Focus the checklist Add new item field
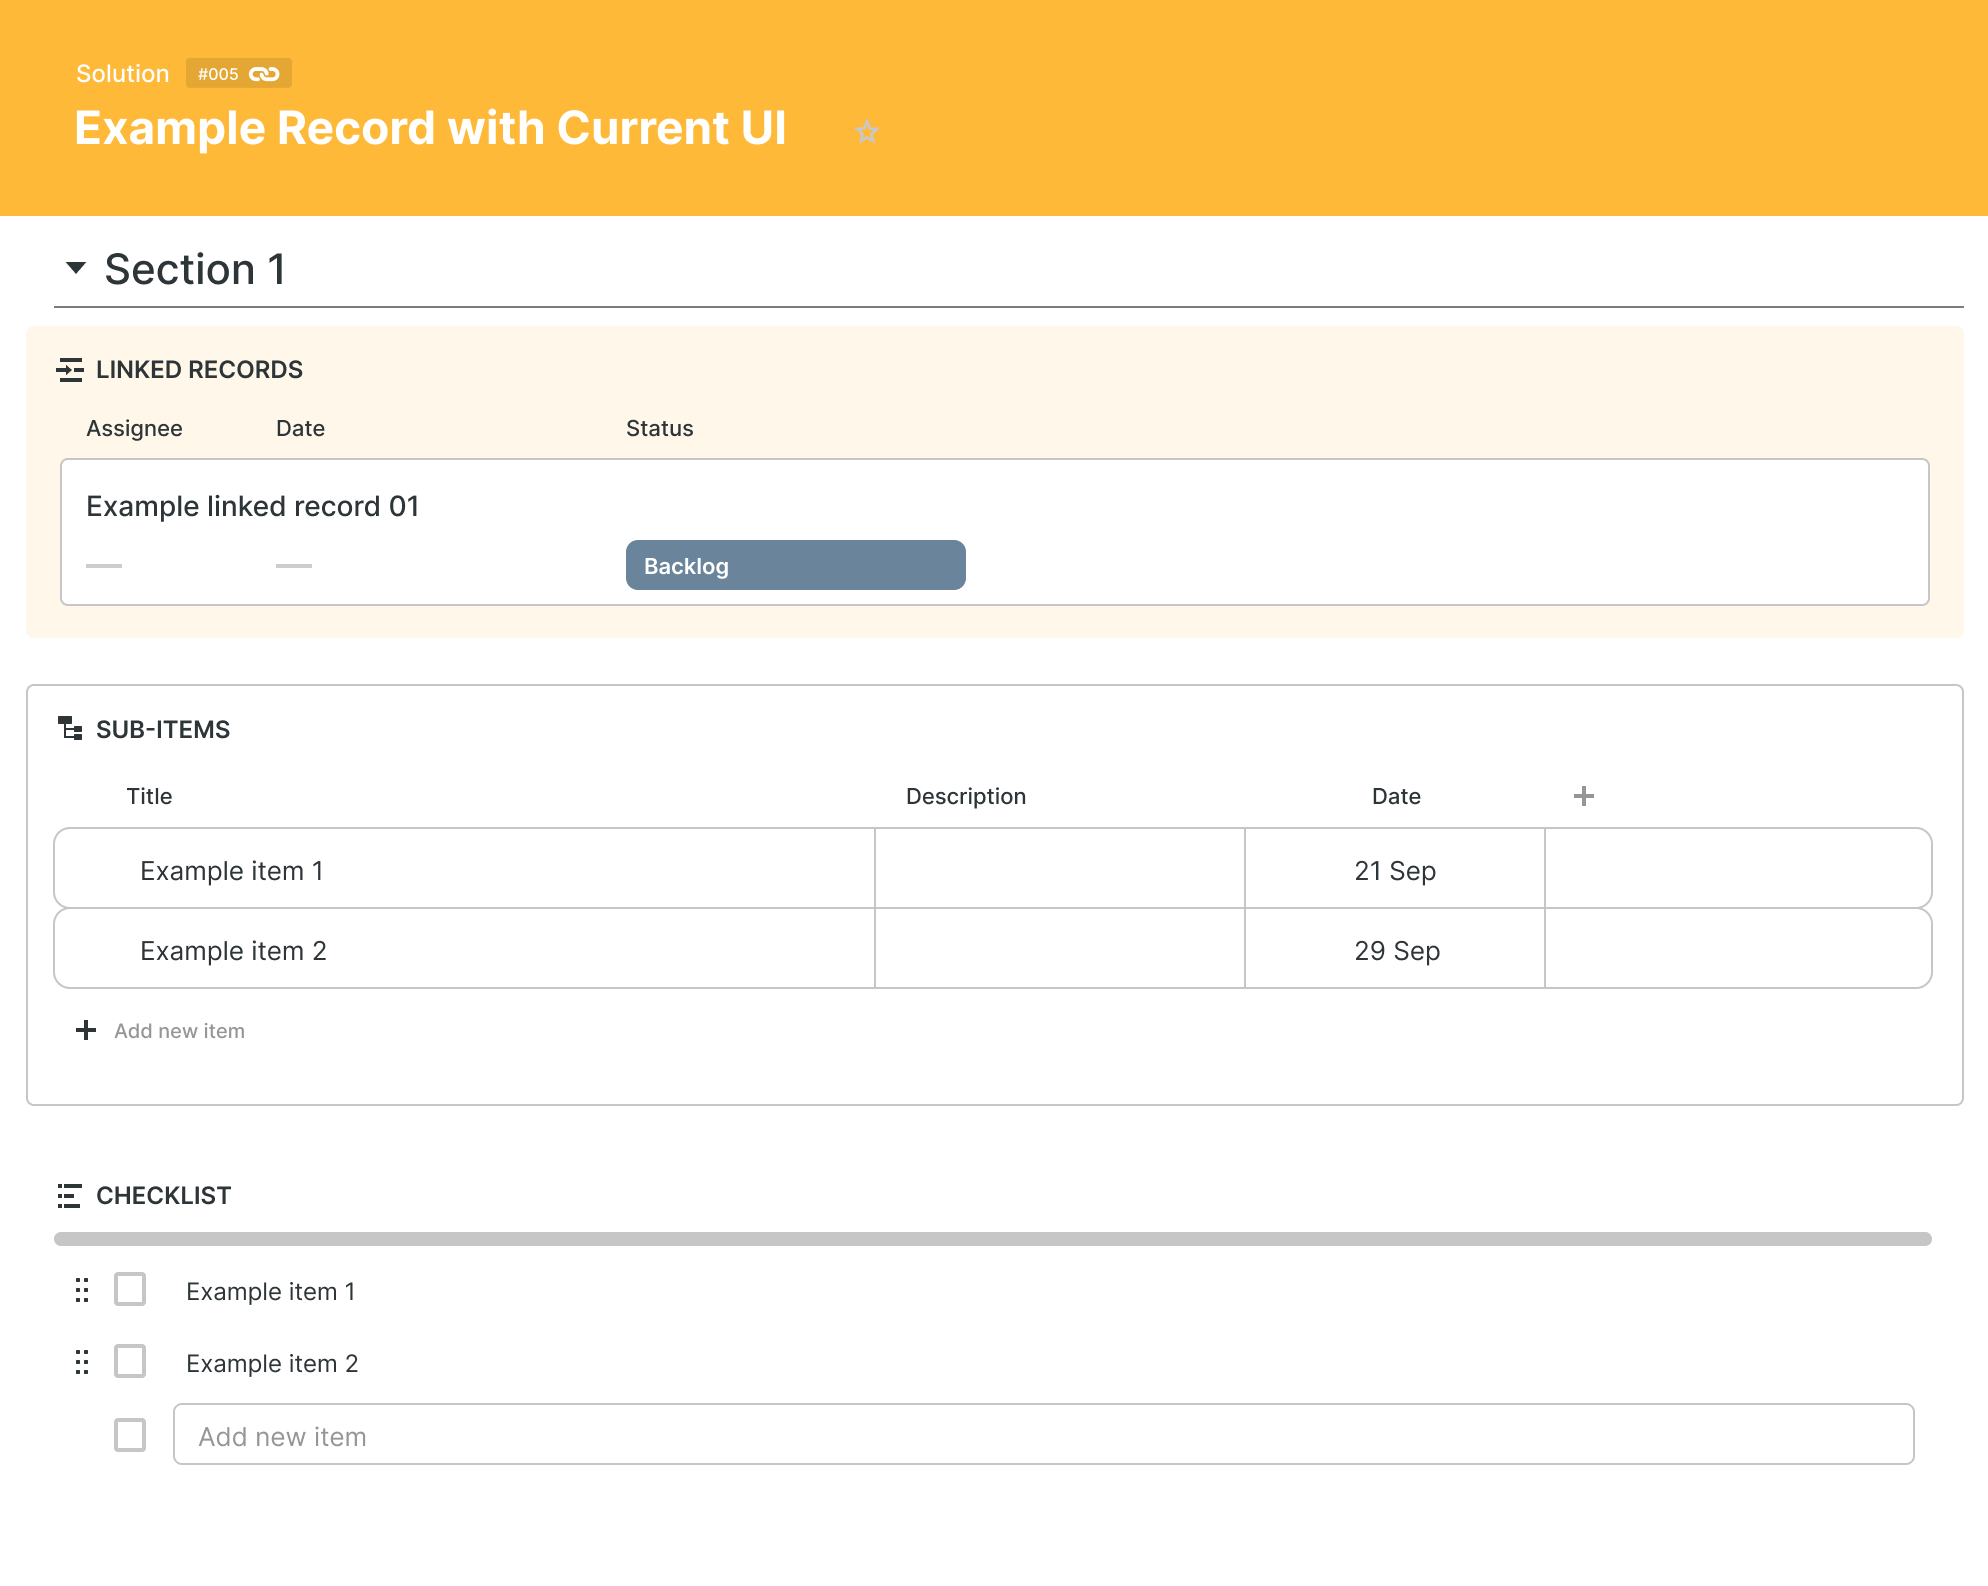Screen dimensions: 1988x1586 pos(1044,1435)
